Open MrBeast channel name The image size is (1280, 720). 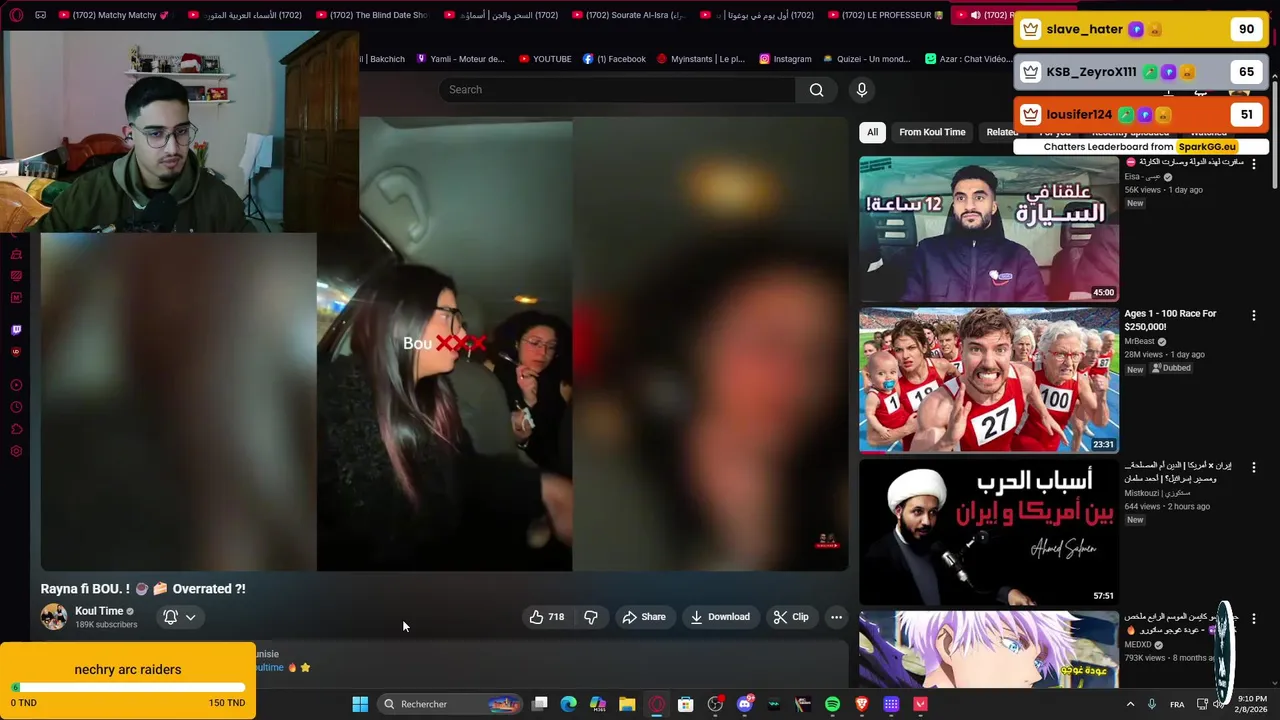(x=1139, y=341)
